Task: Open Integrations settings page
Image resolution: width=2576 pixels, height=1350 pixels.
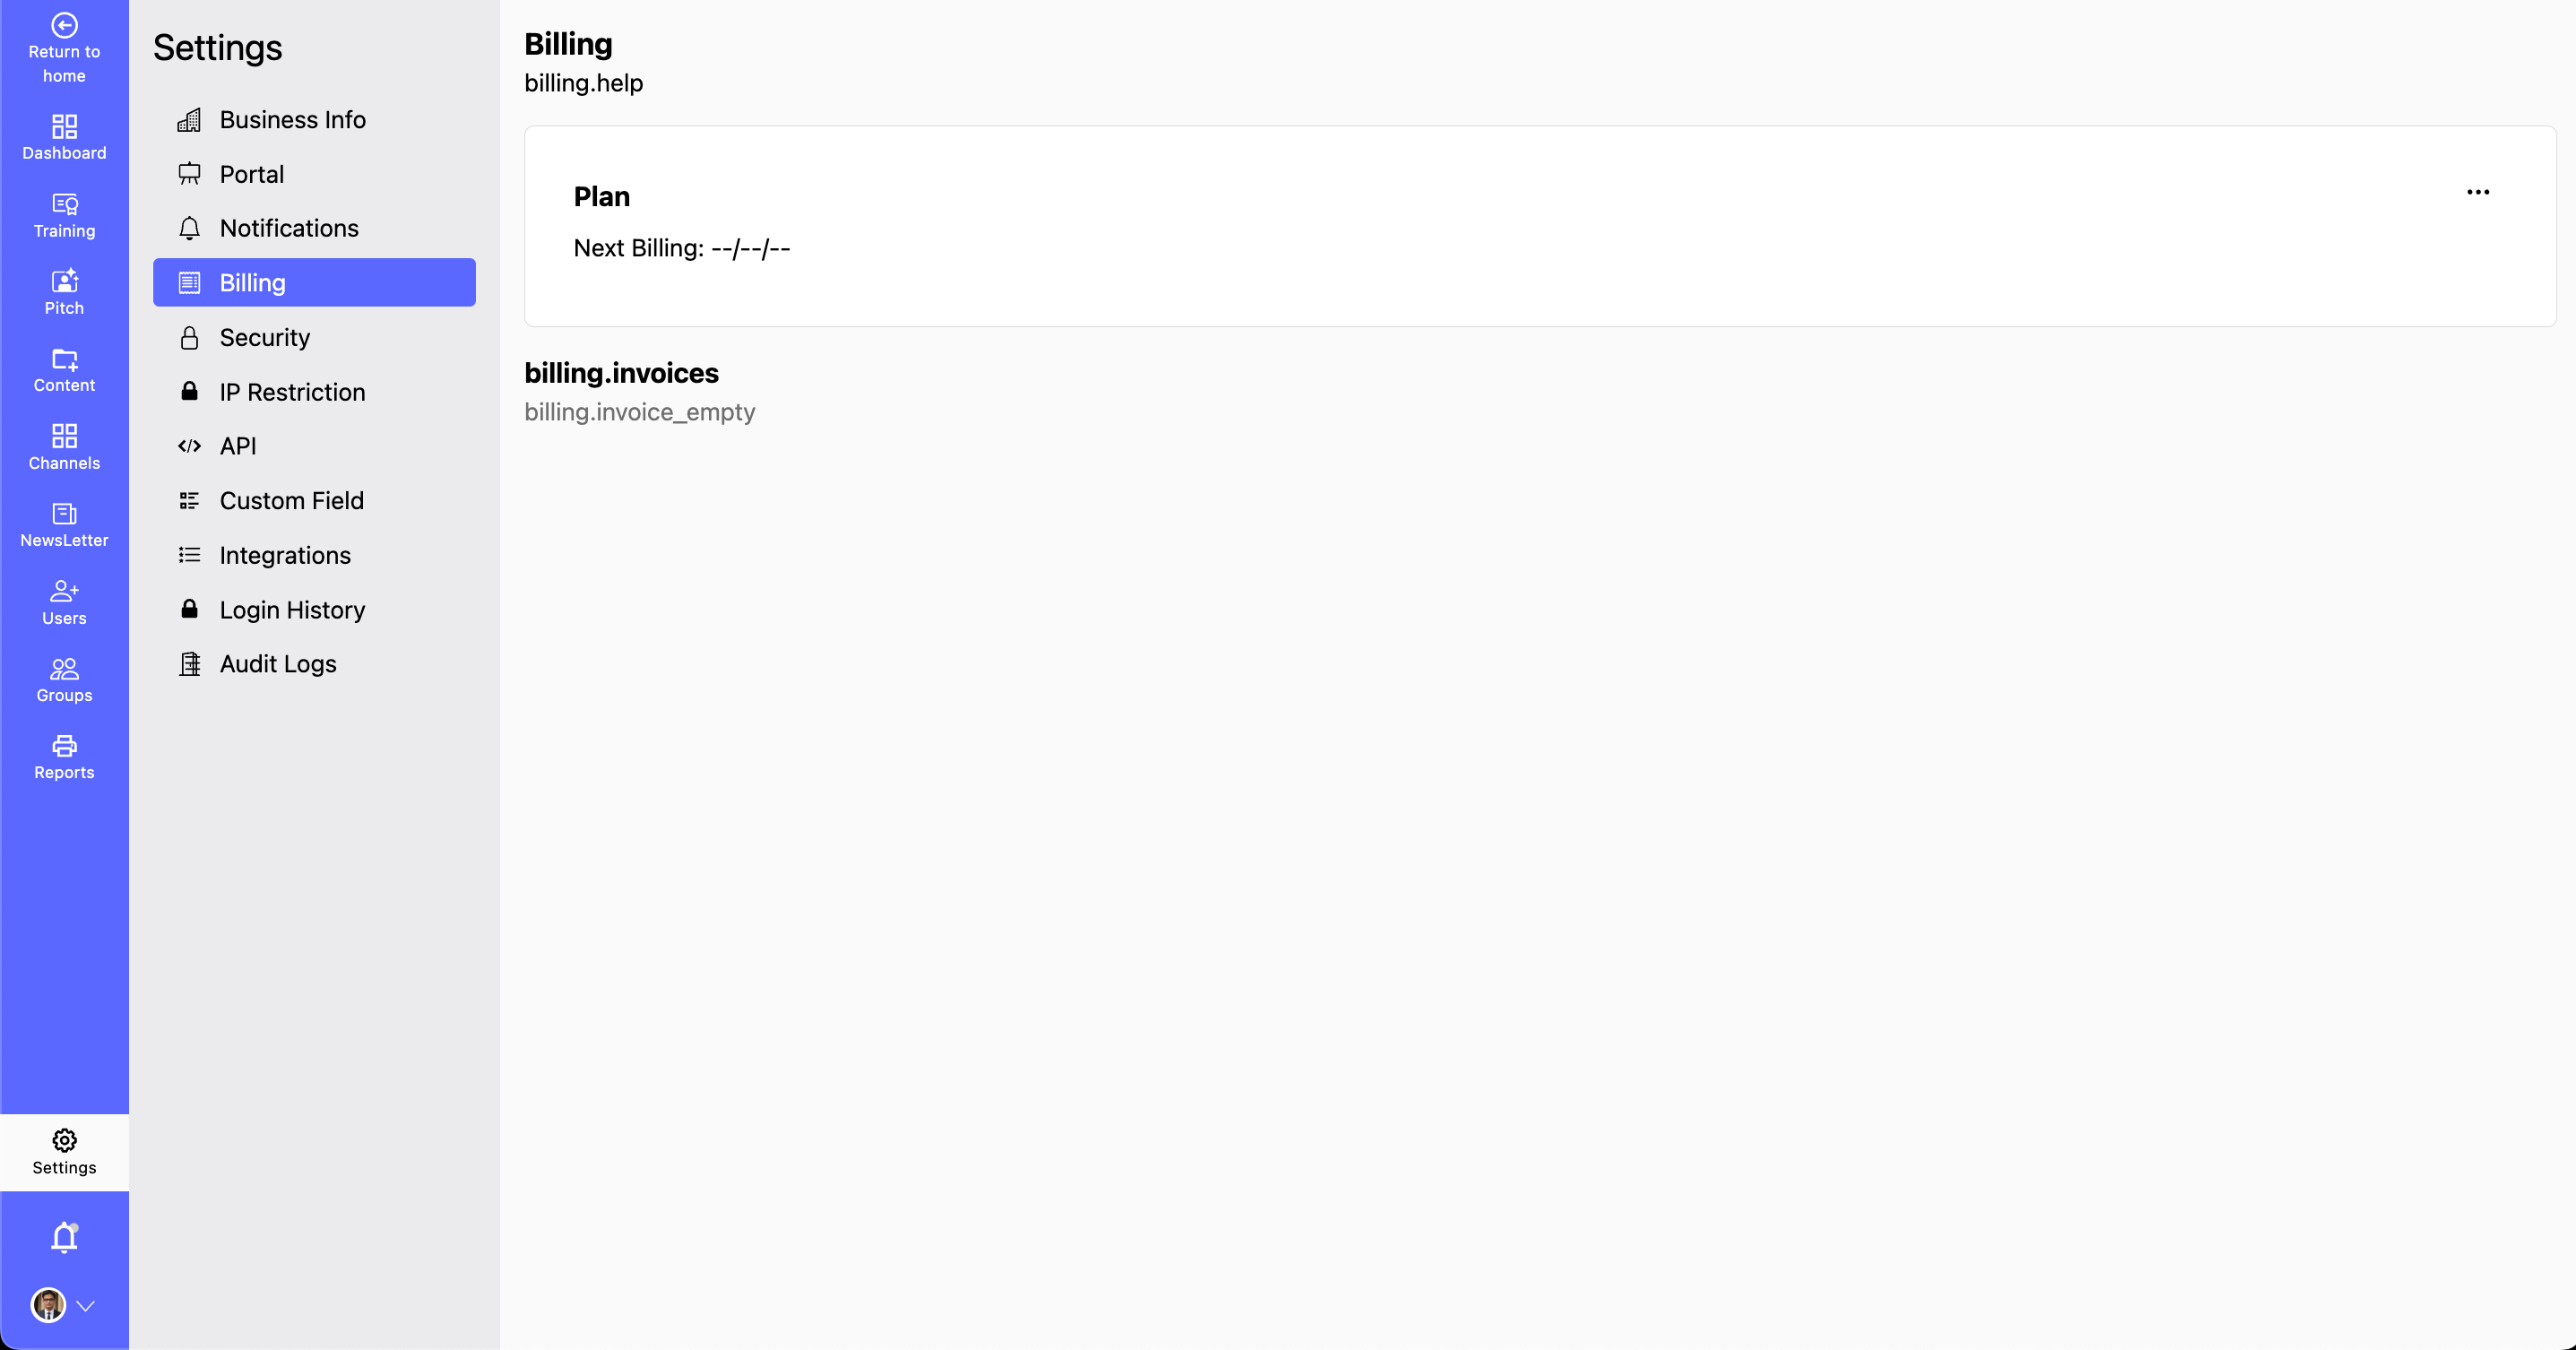Action: coord(285,555)
